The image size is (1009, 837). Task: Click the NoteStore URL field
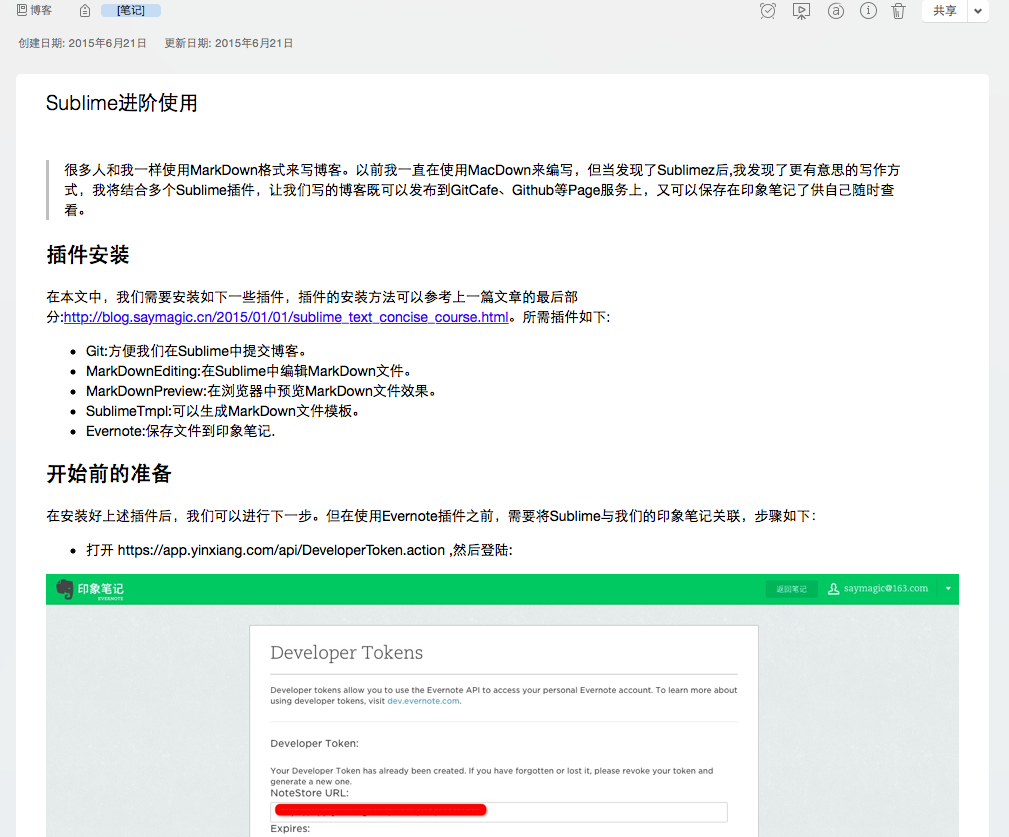coord(499,812)
